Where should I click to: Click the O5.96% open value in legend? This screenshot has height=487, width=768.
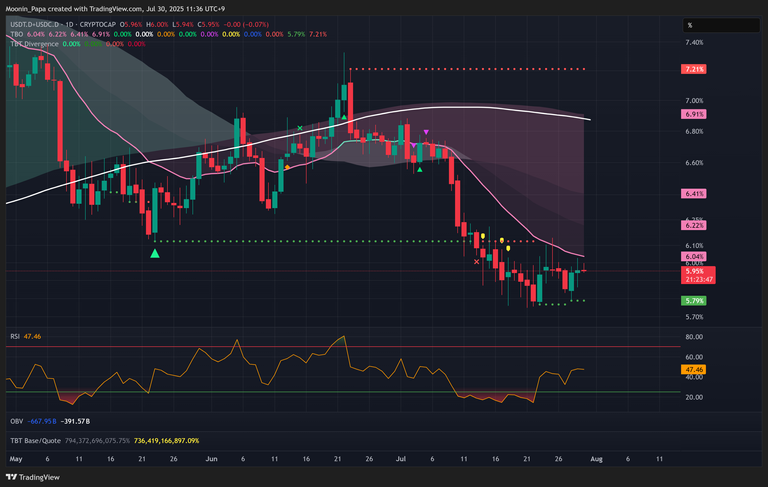[x=131, y=24]
